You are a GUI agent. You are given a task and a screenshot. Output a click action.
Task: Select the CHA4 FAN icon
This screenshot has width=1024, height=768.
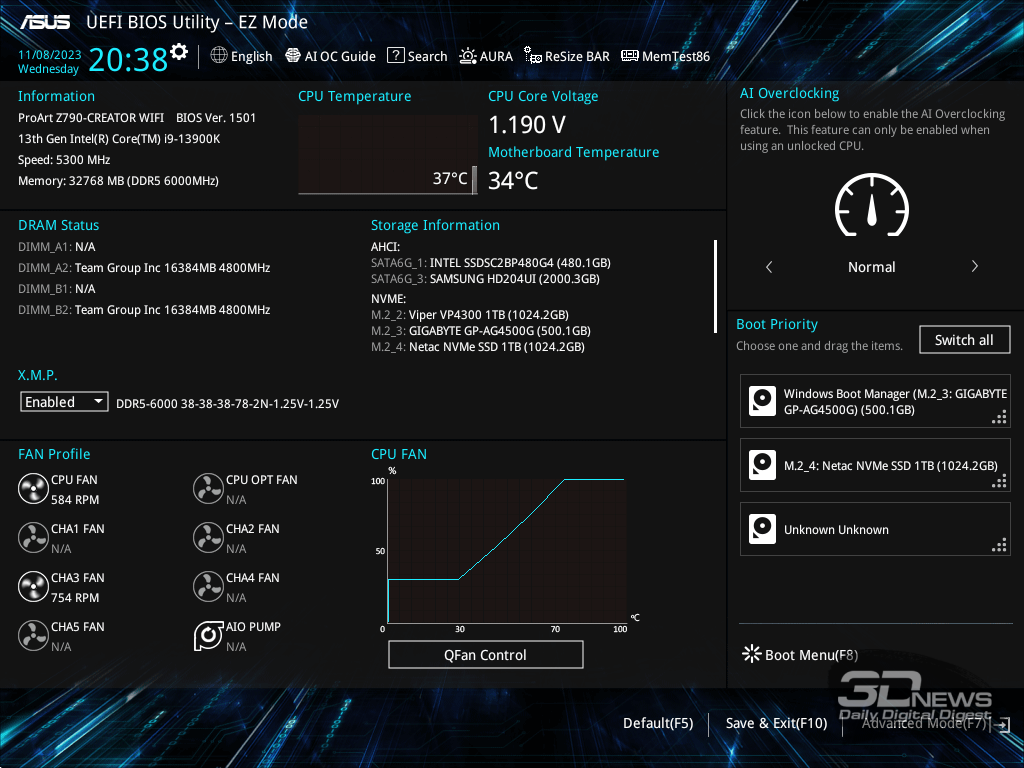[208, 586]
